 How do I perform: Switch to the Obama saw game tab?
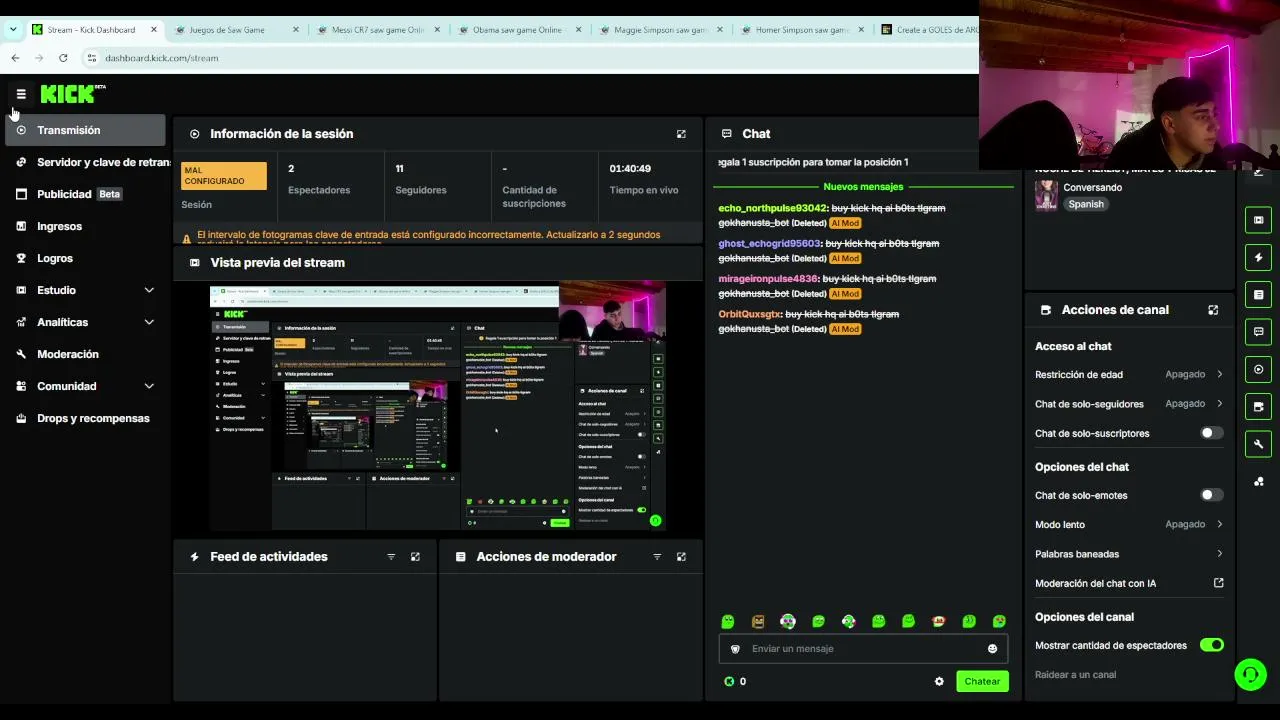click(x=520, y=30)
